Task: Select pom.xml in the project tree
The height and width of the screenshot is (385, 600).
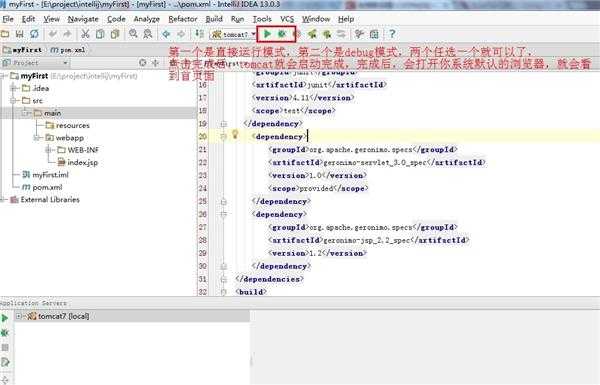Action: [x=42, y=187]
